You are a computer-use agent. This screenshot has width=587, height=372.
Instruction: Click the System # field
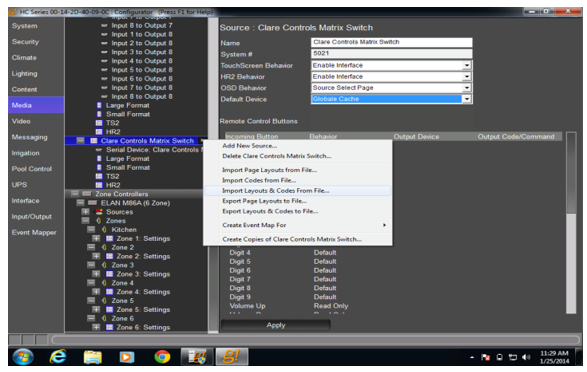pos(392,54)
